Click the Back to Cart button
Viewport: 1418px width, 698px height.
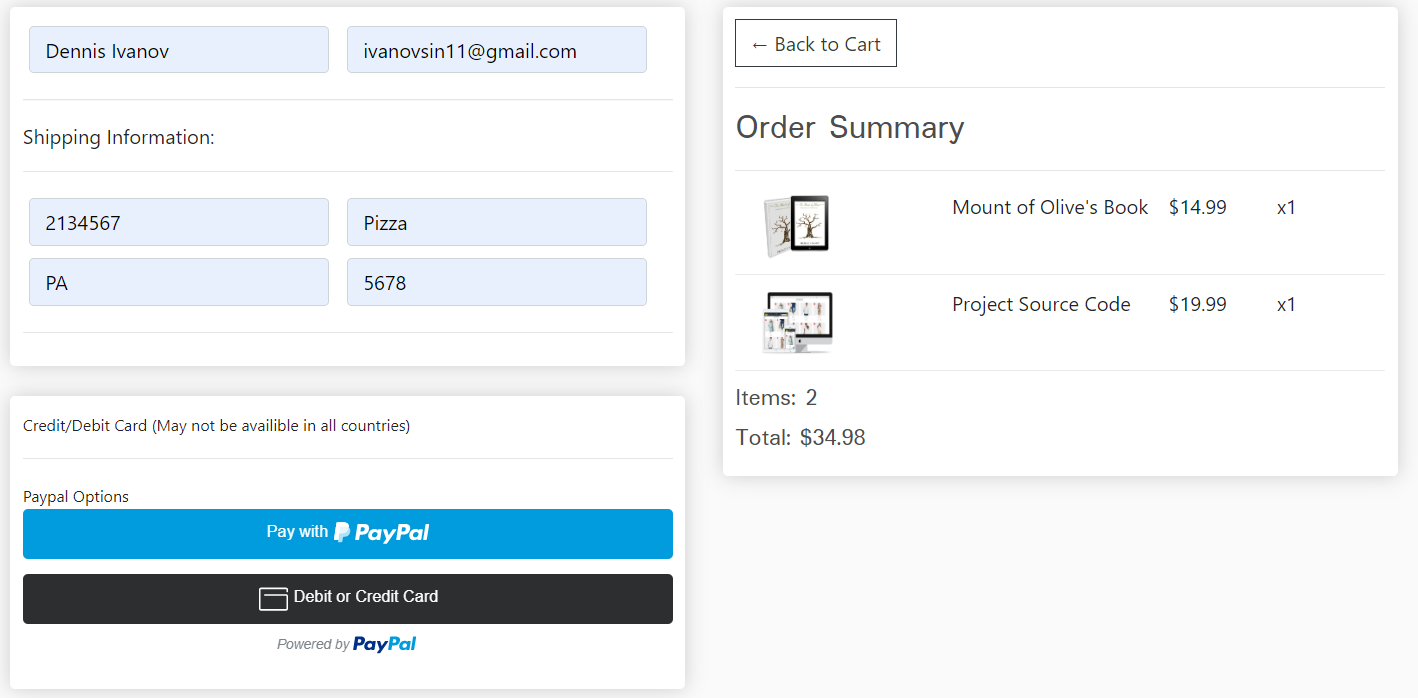pos(816,43)
